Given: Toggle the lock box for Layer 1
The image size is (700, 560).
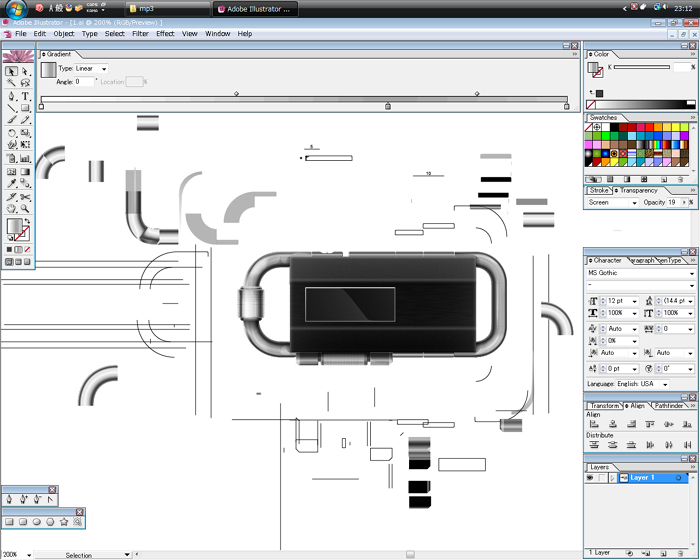Looking at the screenshot, I should point(601,478).
